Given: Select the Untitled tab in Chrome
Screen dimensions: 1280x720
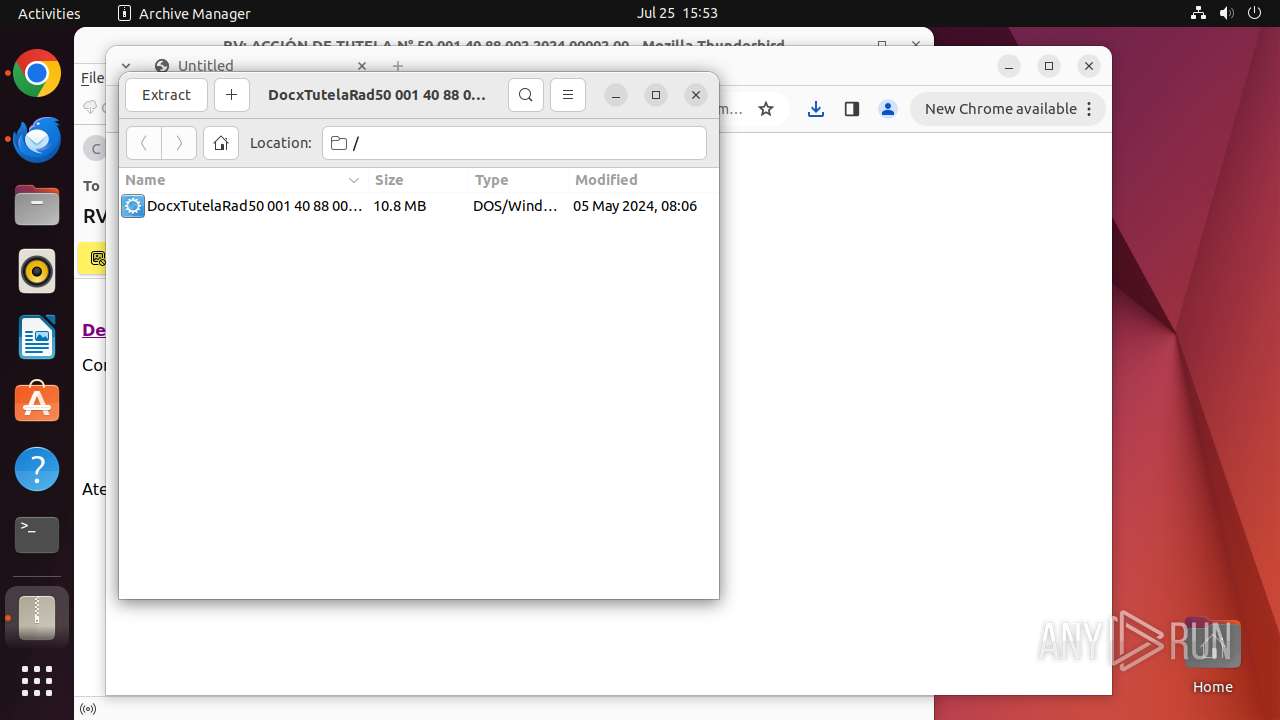Looking at the screenshot, I should point(260,66).
